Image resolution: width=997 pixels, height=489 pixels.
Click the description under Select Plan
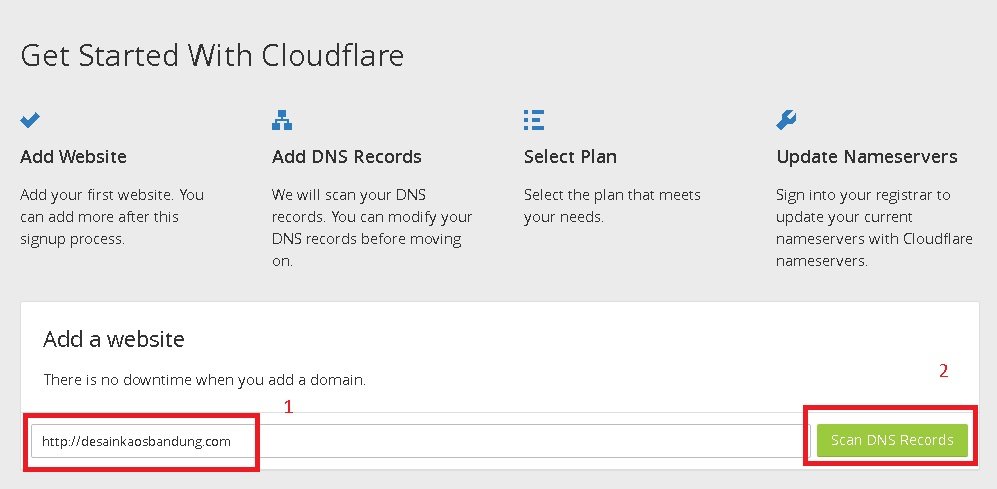click(612, 205)
